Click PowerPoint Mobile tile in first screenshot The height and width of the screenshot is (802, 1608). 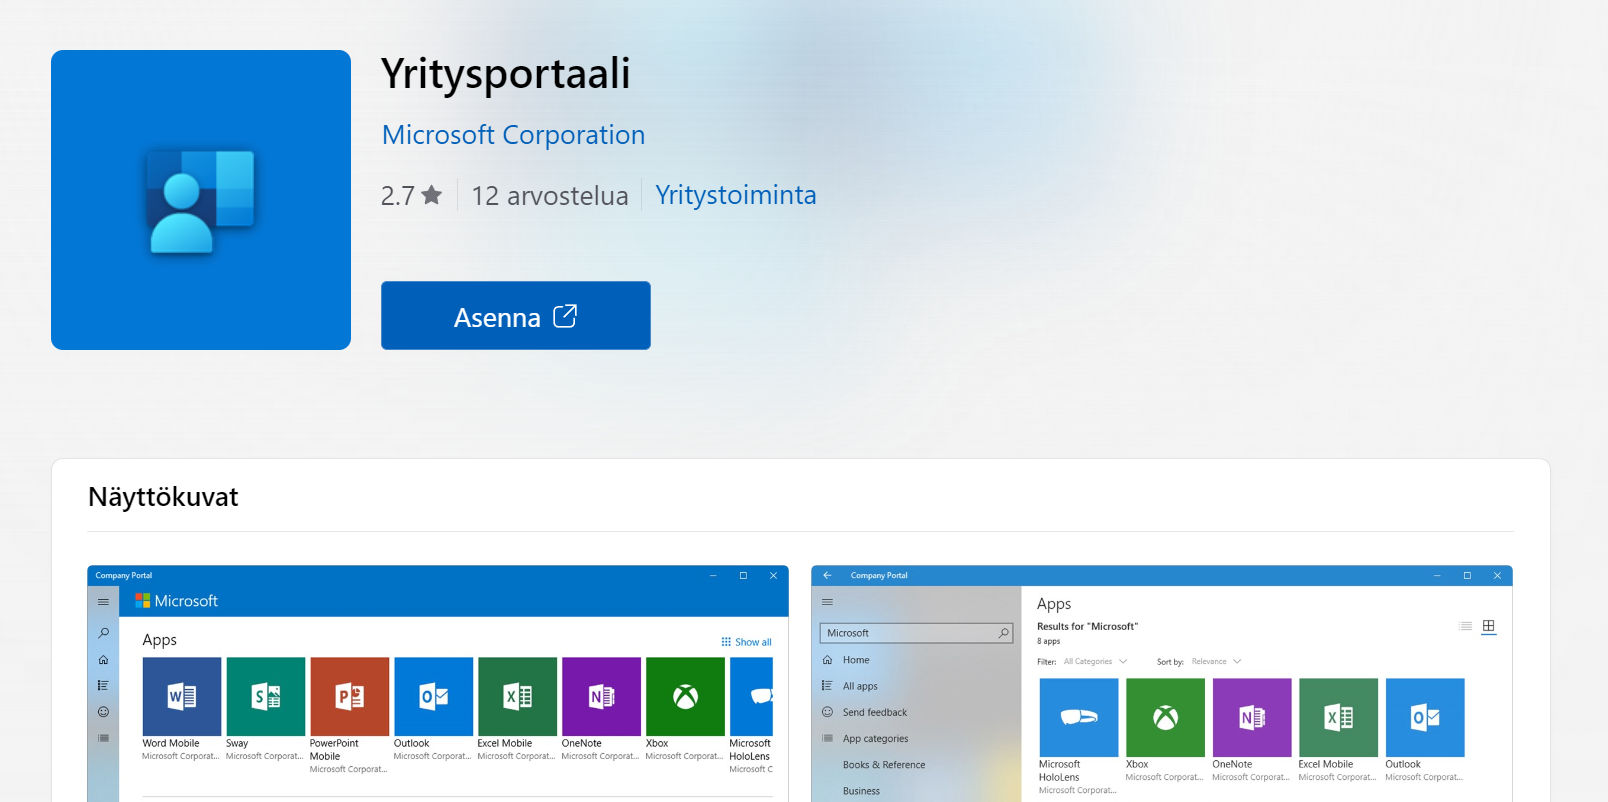(x=349, y=697)
